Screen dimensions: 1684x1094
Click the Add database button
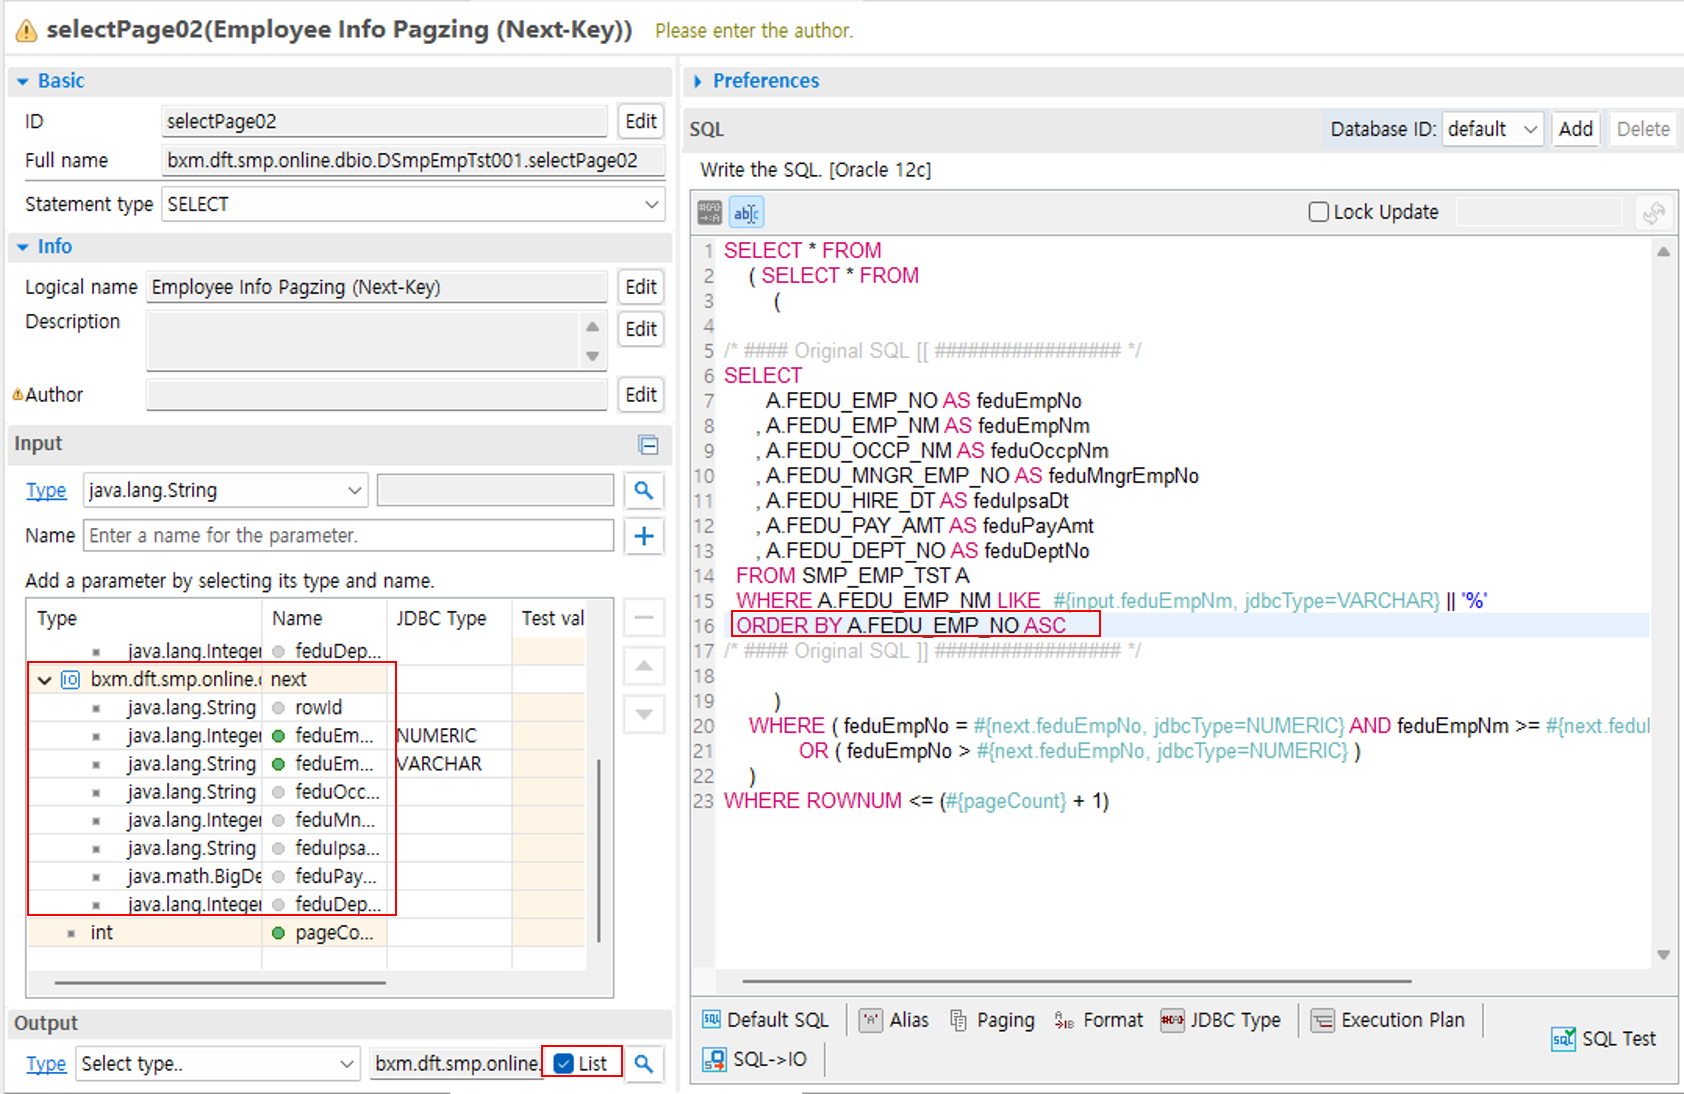tap(1575, 129)
